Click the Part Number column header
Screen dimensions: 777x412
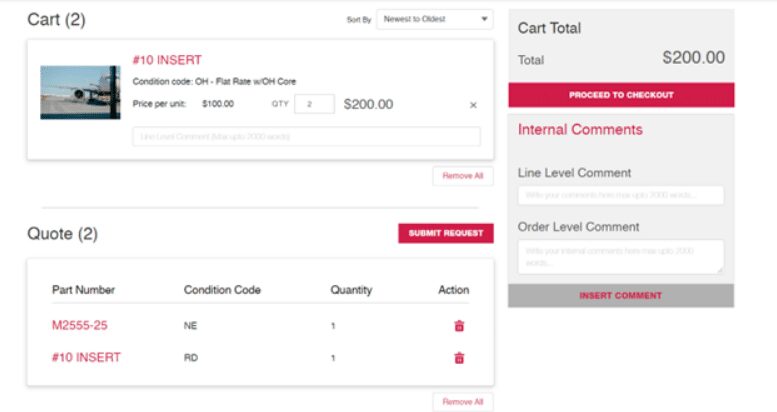[x=83, y=290]
